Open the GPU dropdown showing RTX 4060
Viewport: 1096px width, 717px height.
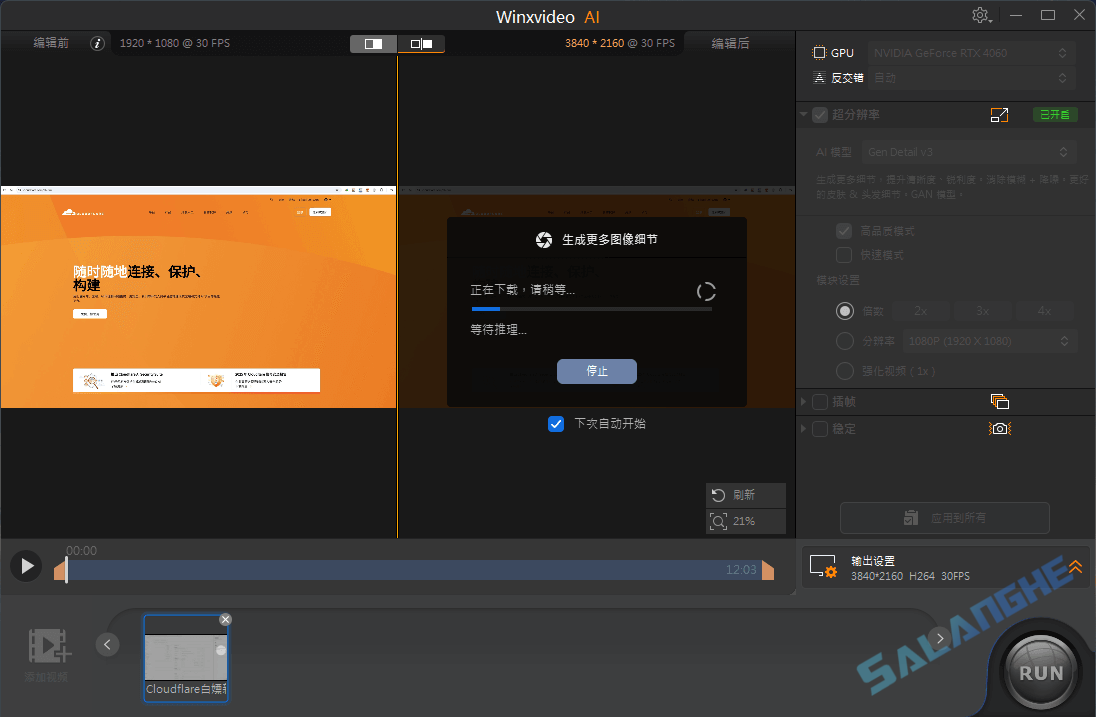point(970,52)
